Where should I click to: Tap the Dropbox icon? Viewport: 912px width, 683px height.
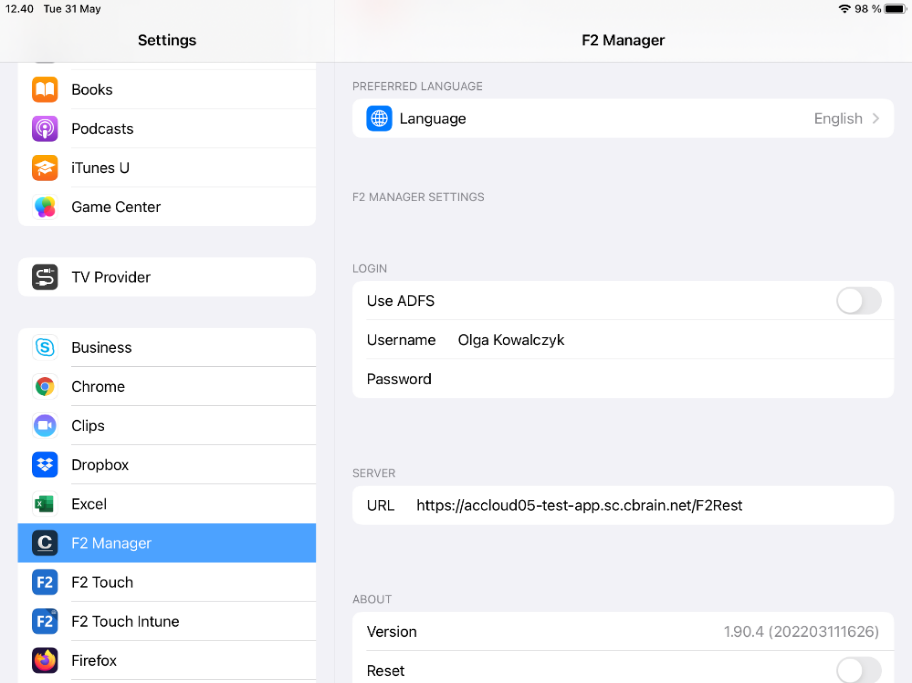[x=45, y=465]
